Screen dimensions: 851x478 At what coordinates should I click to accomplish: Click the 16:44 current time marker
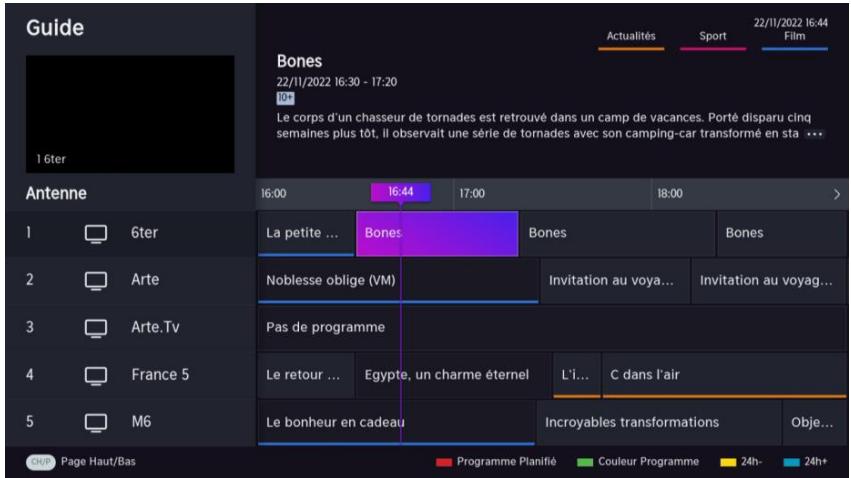point(401,192)
